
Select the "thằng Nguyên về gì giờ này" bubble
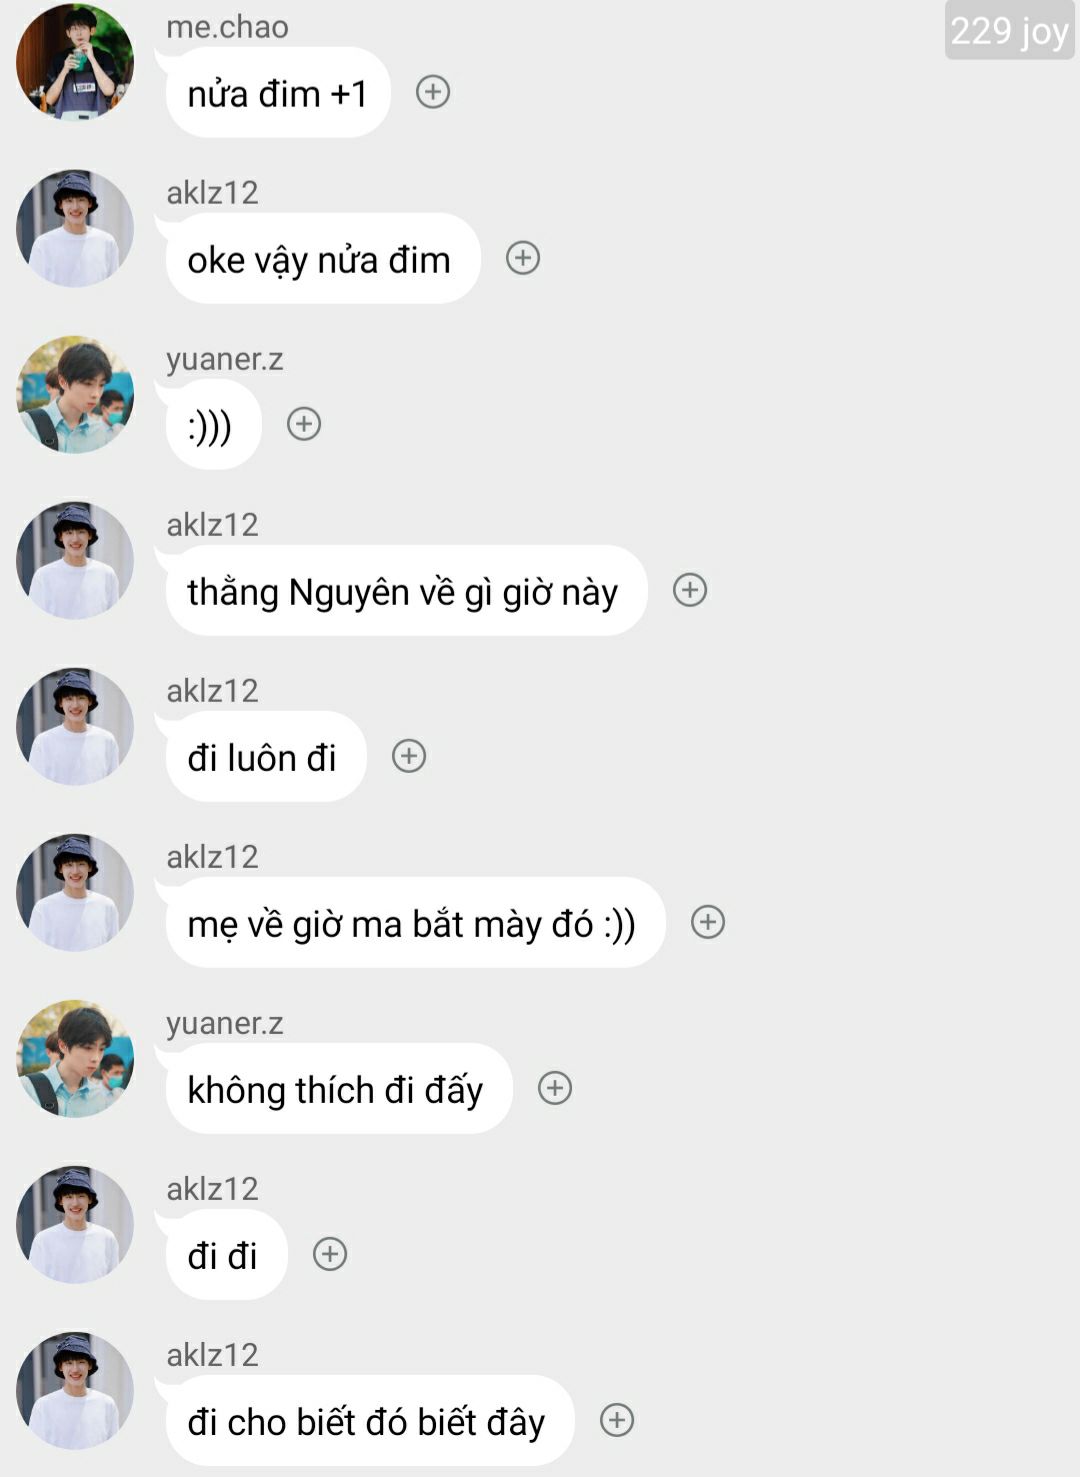point(404,591)
